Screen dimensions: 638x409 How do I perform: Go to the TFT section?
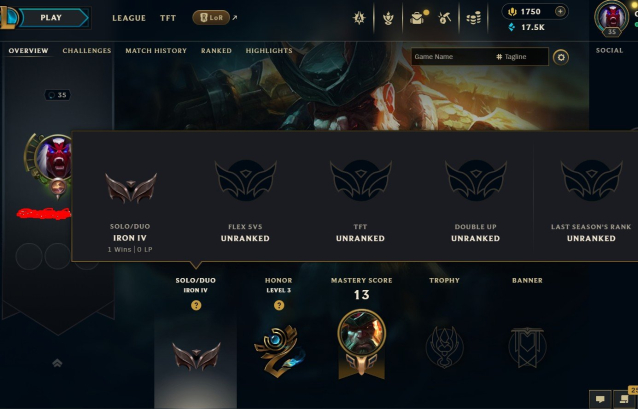pos(168,18)
